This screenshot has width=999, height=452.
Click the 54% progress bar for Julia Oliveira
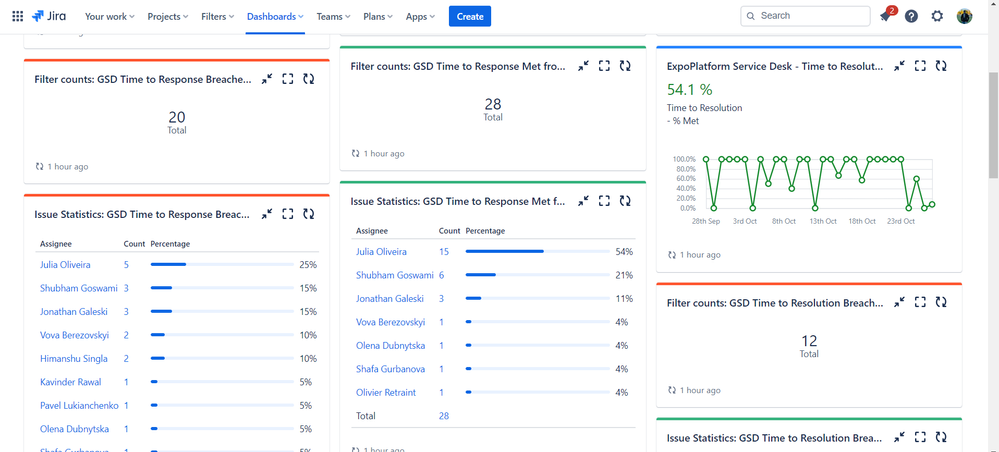(x=537, y=252)
